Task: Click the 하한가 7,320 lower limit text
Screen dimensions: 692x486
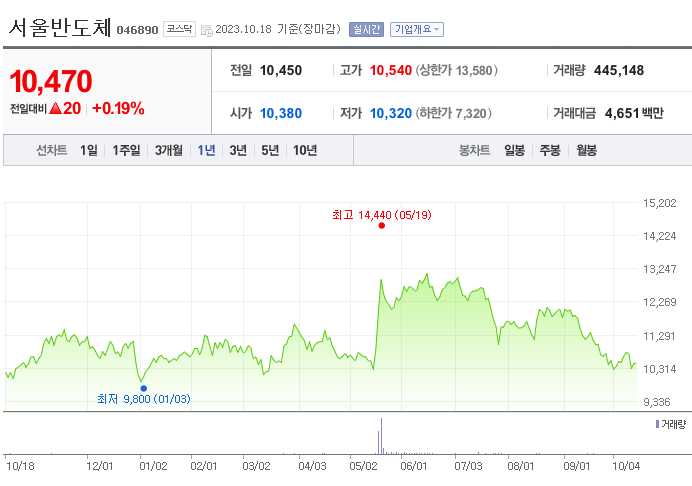Action: [453, 113]
